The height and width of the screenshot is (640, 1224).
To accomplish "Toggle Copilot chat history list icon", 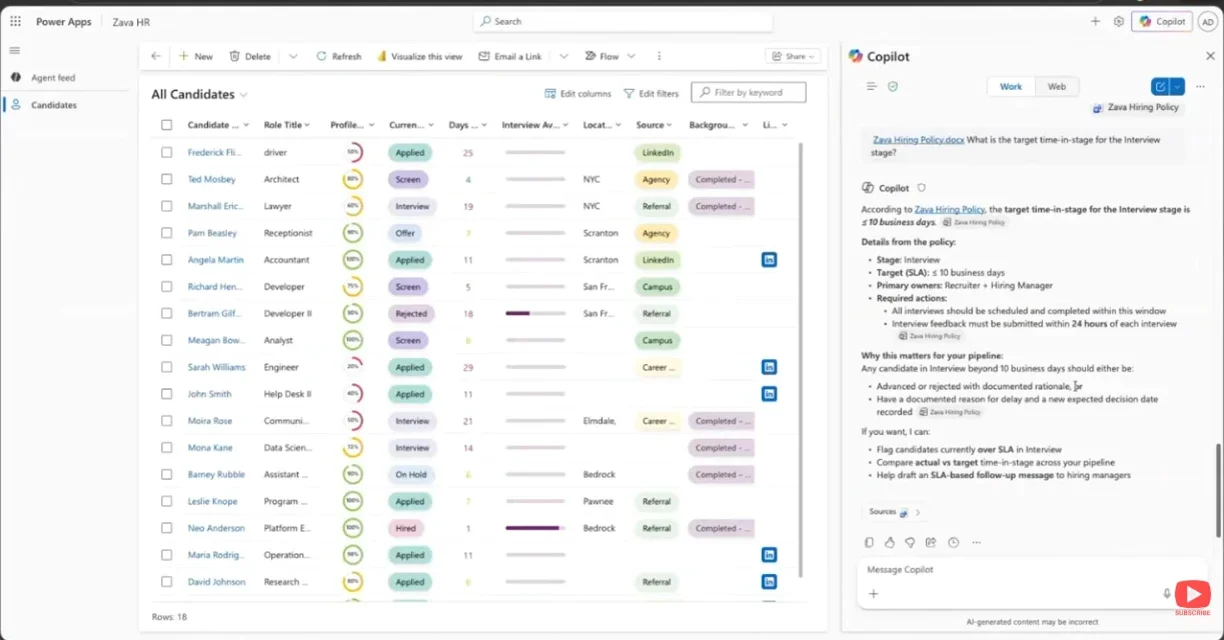I will (871, 87).
